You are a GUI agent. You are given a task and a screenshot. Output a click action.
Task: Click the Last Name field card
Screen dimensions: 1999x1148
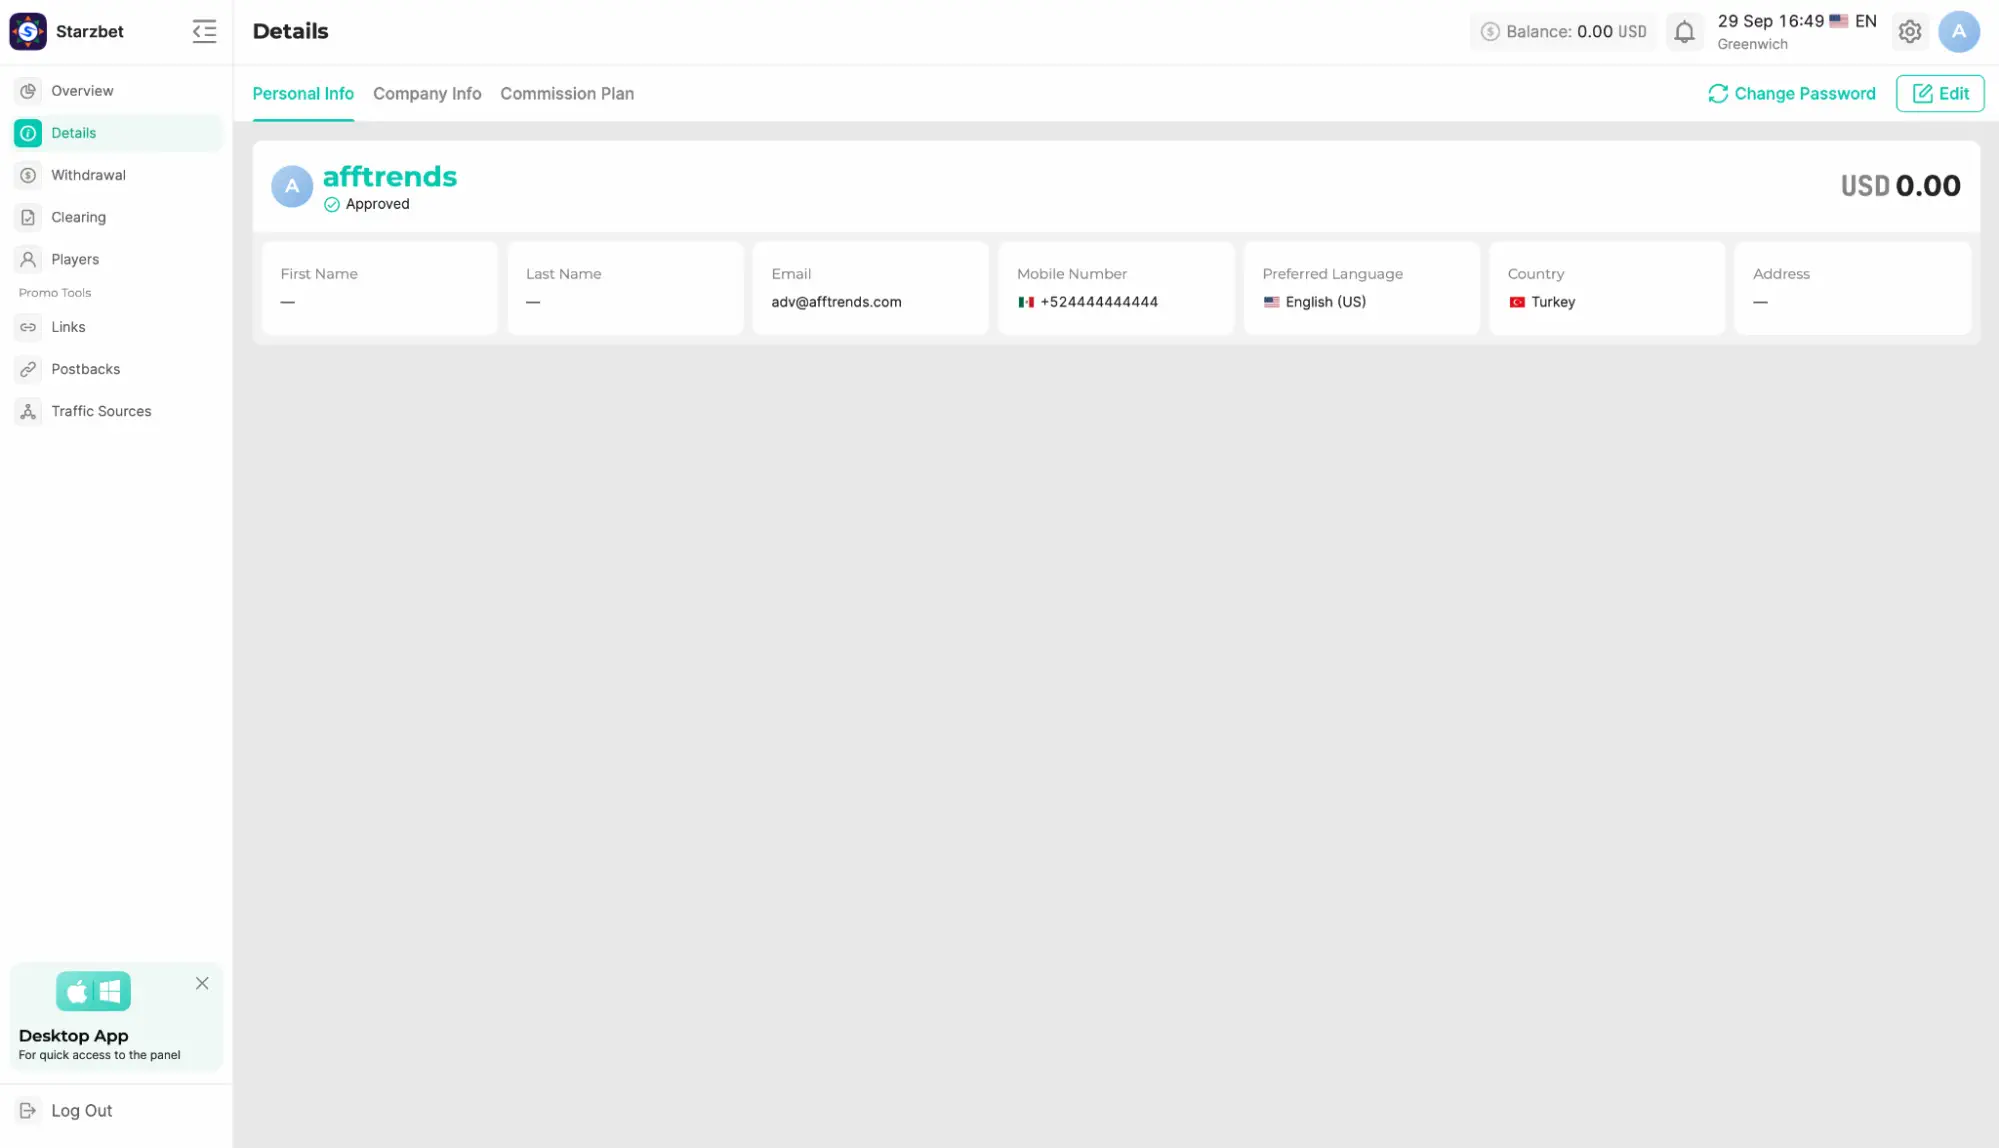point(625,288)
